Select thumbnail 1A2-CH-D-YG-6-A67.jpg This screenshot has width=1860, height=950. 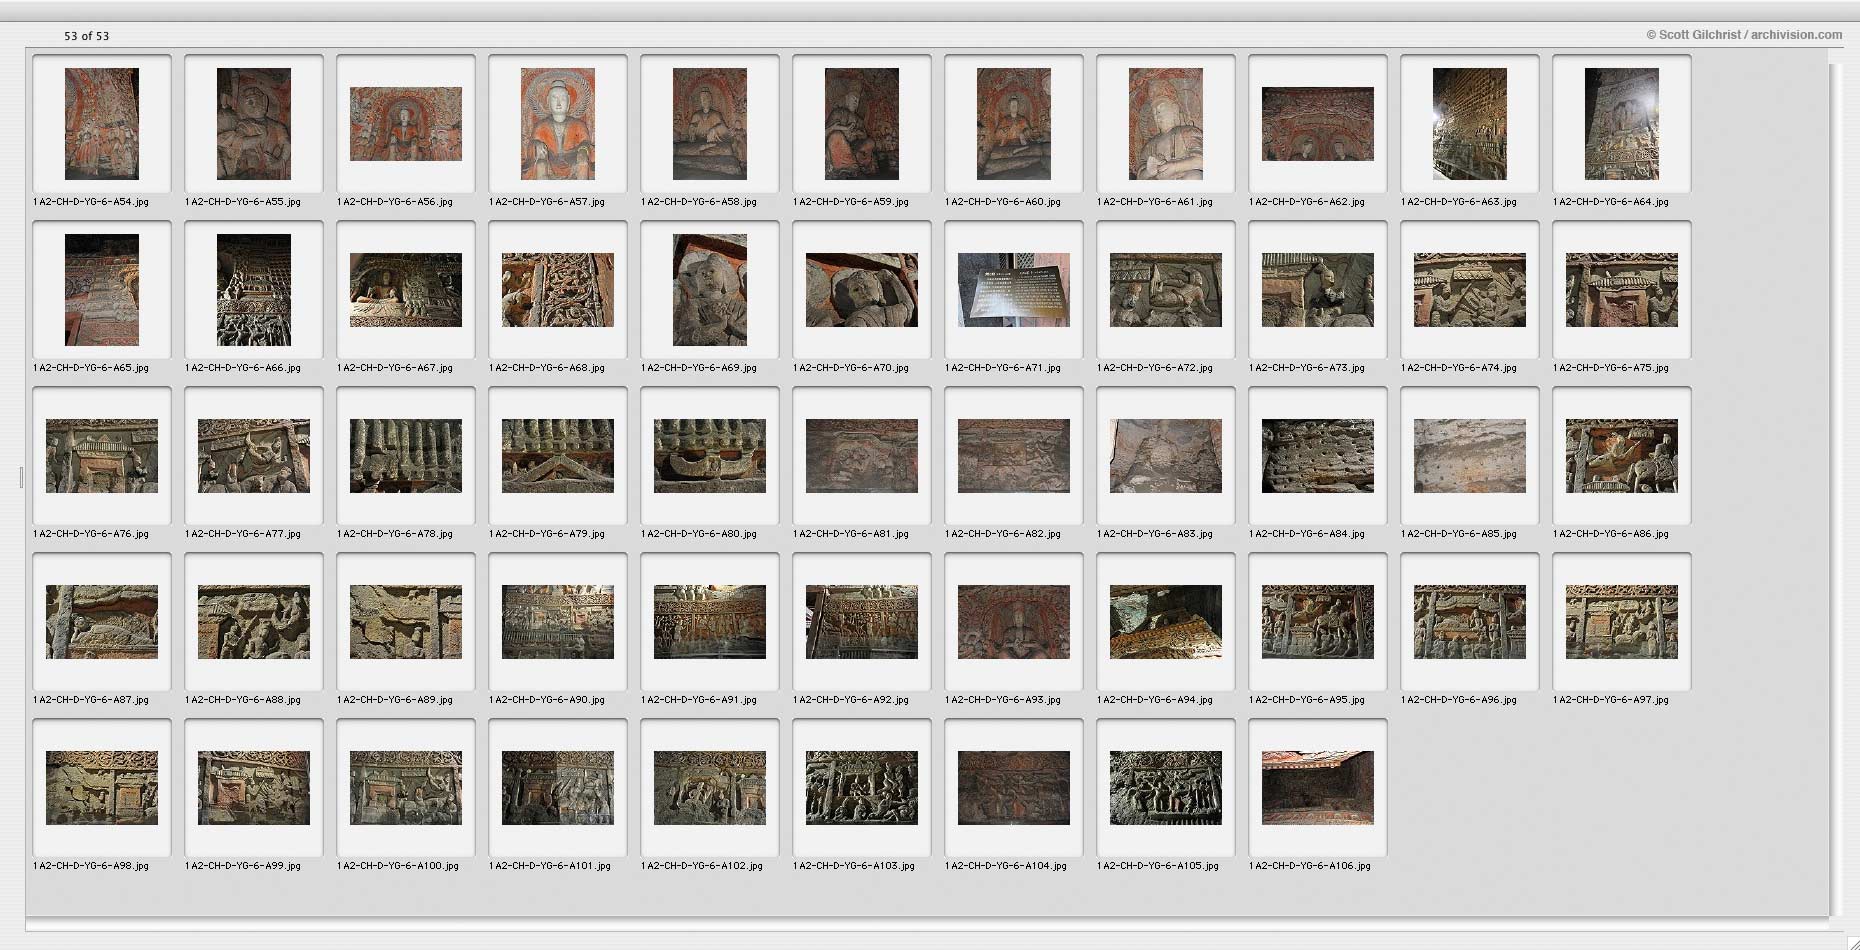coord(406,290)
